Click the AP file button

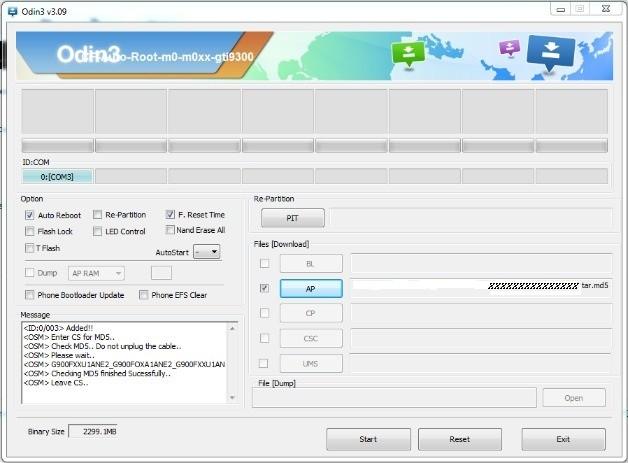click(311, 288)
